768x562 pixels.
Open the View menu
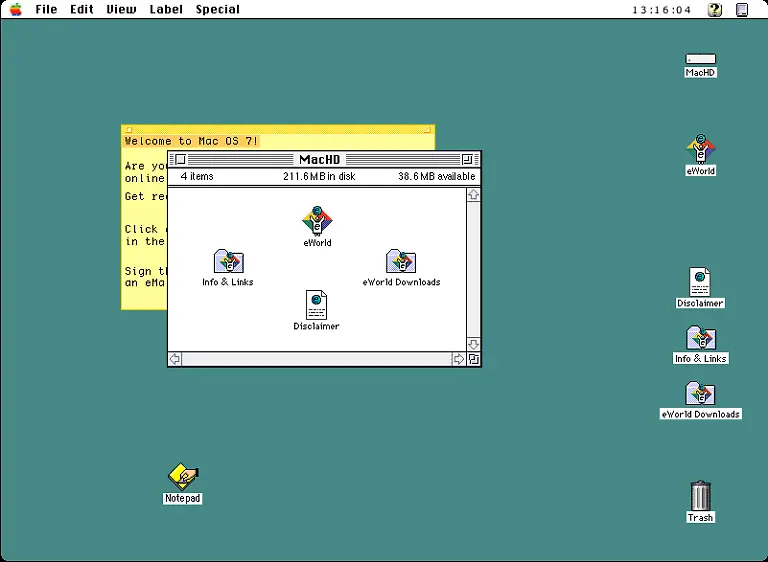coord(121,9)
